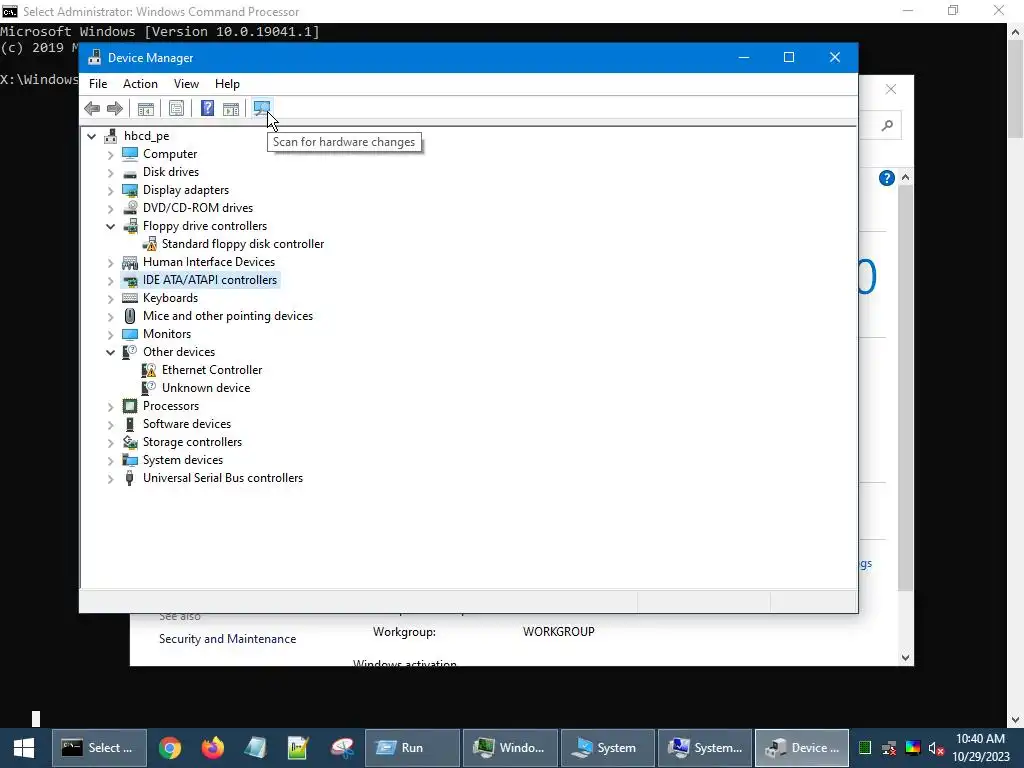Image resolution: width=1024 pixels, height=768 pixels.
Task: Click the Storage controllers category icon
Action: [x=130, y=442]
